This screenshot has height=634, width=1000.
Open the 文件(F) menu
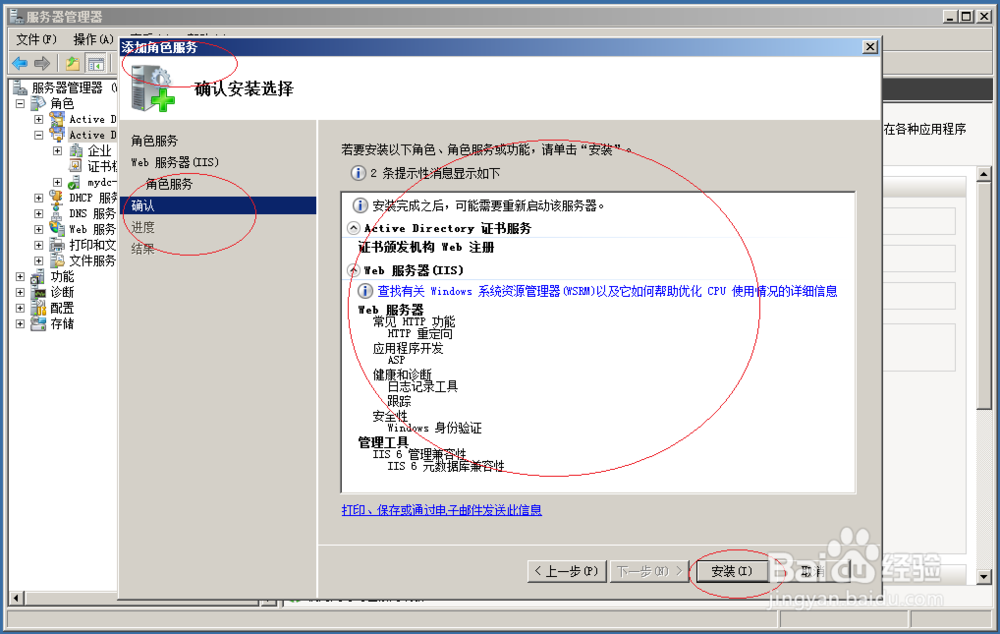click(x=33, y=38)
